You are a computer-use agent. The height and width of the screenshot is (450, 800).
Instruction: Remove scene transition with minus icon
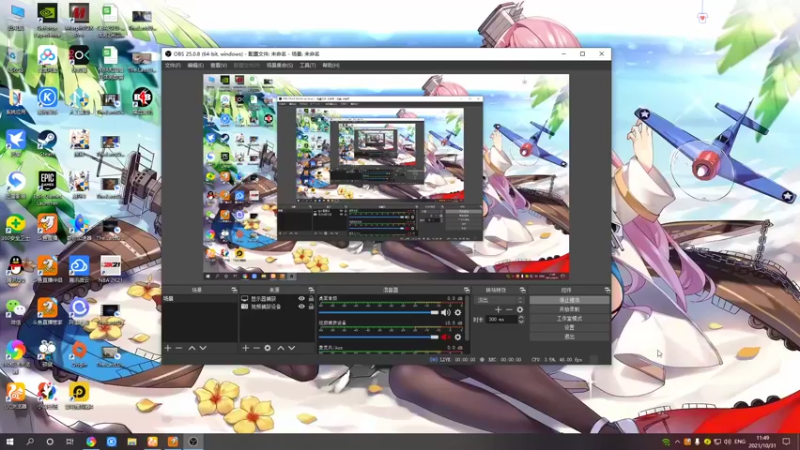tap(509, 310)
